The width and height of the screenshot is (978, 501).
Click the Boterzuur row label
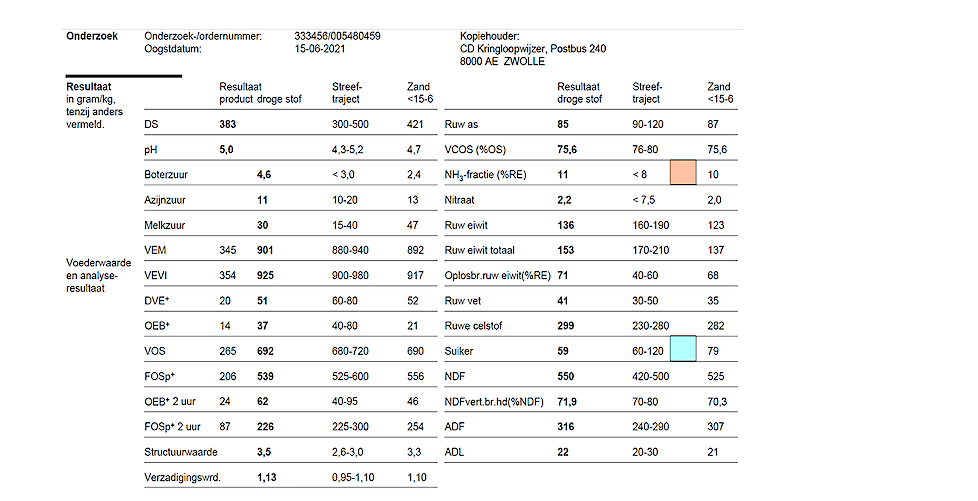click(x=167, y=175)
